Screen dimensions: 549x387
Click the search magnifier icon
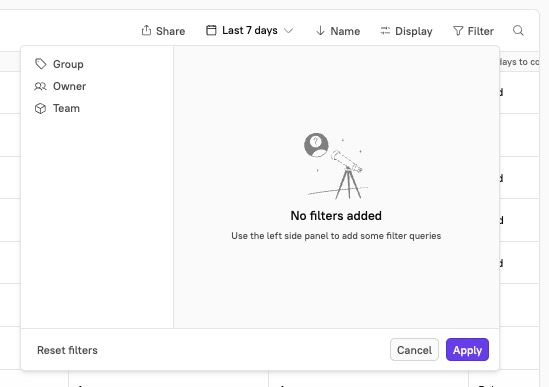pyautogui.click(x=518, y=30)
